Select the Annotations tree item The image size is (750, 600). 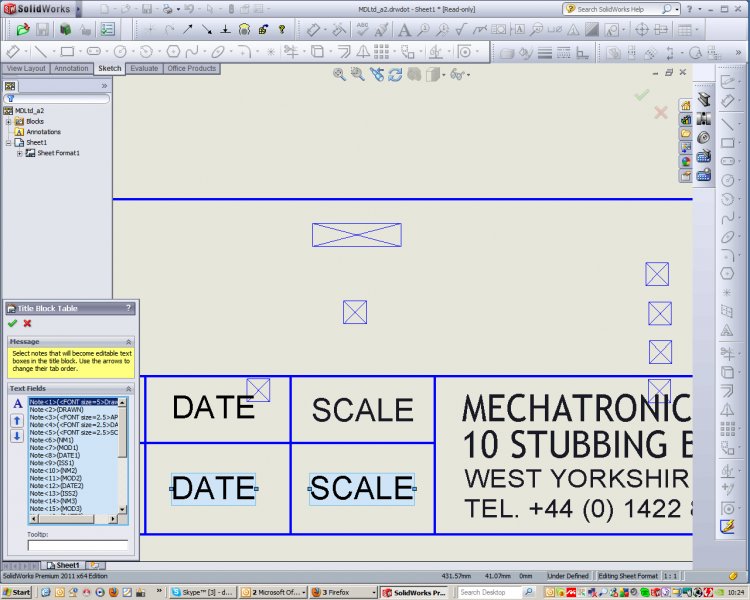(38, 132)
